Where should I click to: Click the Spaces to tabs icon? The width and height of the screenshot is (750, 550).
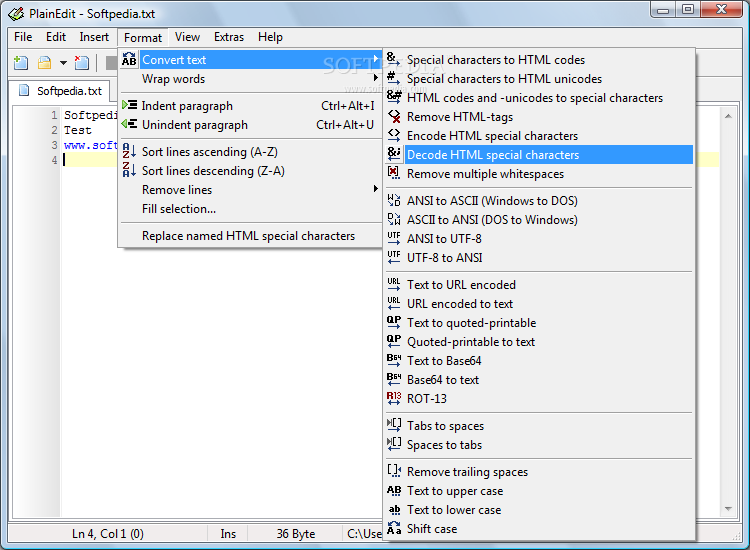pyautogui.click(x=394, y=445)
